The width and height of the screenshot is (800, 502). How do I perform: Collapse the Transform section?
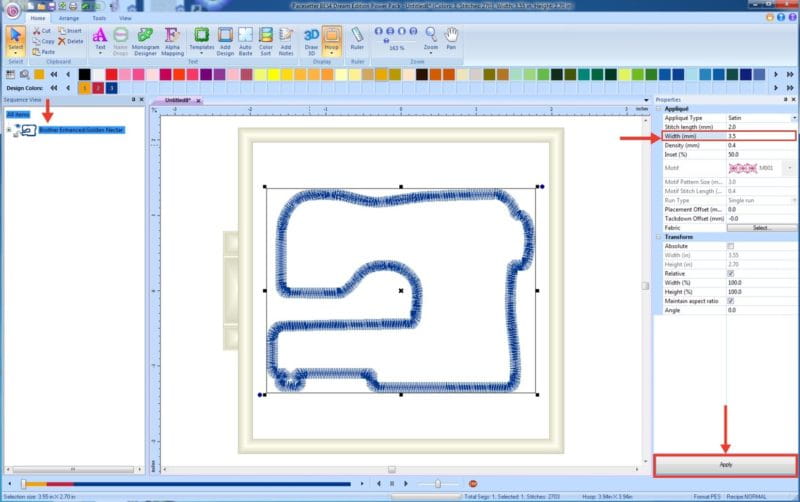tap(658, 237)
